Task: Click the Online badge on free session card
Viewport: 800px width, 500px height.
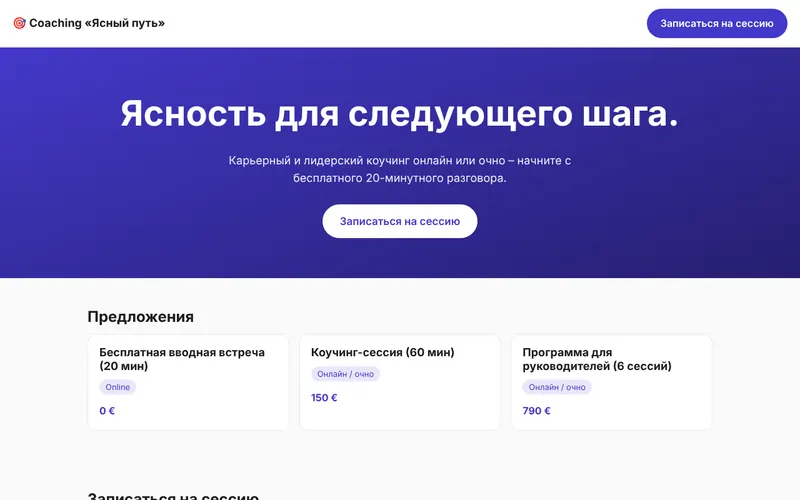Action: pos(117,387)
